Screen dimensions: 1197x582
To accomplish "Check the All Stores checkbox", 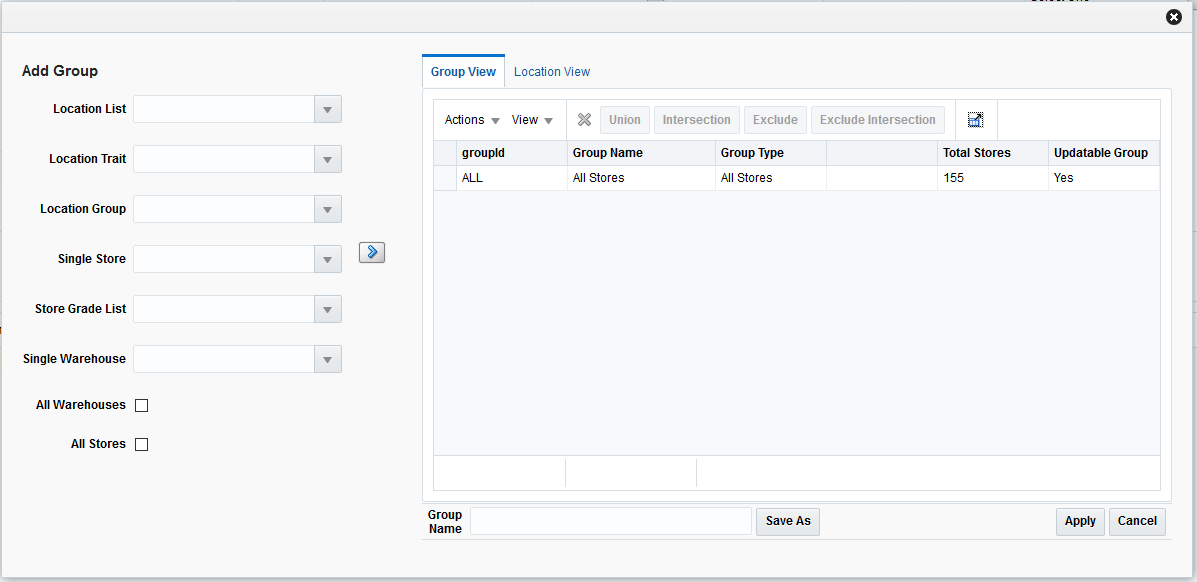I will point(141,445).
